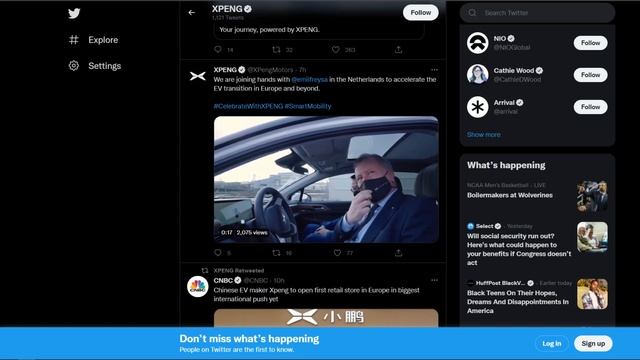The height and width of the screenshot is (360, 640).
Task: Follow Cathie Wood account
Action: click(590, 75)
